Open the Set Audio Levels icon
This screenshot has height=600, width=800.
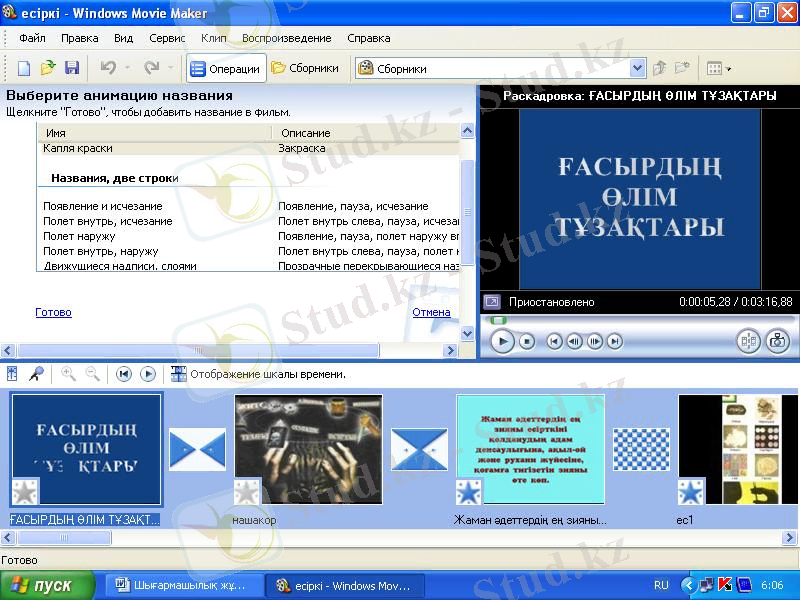(13, 374)
